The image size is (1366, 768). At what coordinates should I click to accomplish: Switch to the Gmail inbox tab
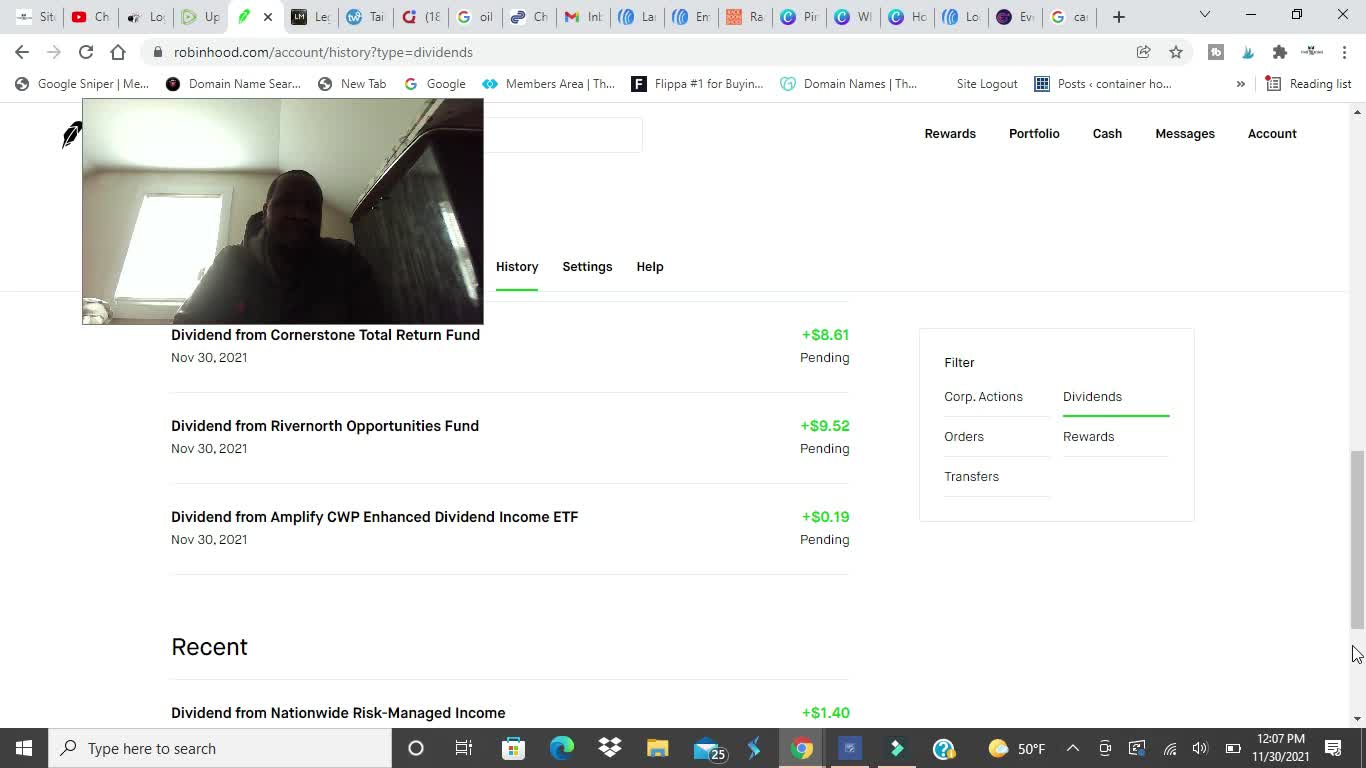(x=582, y=17)
